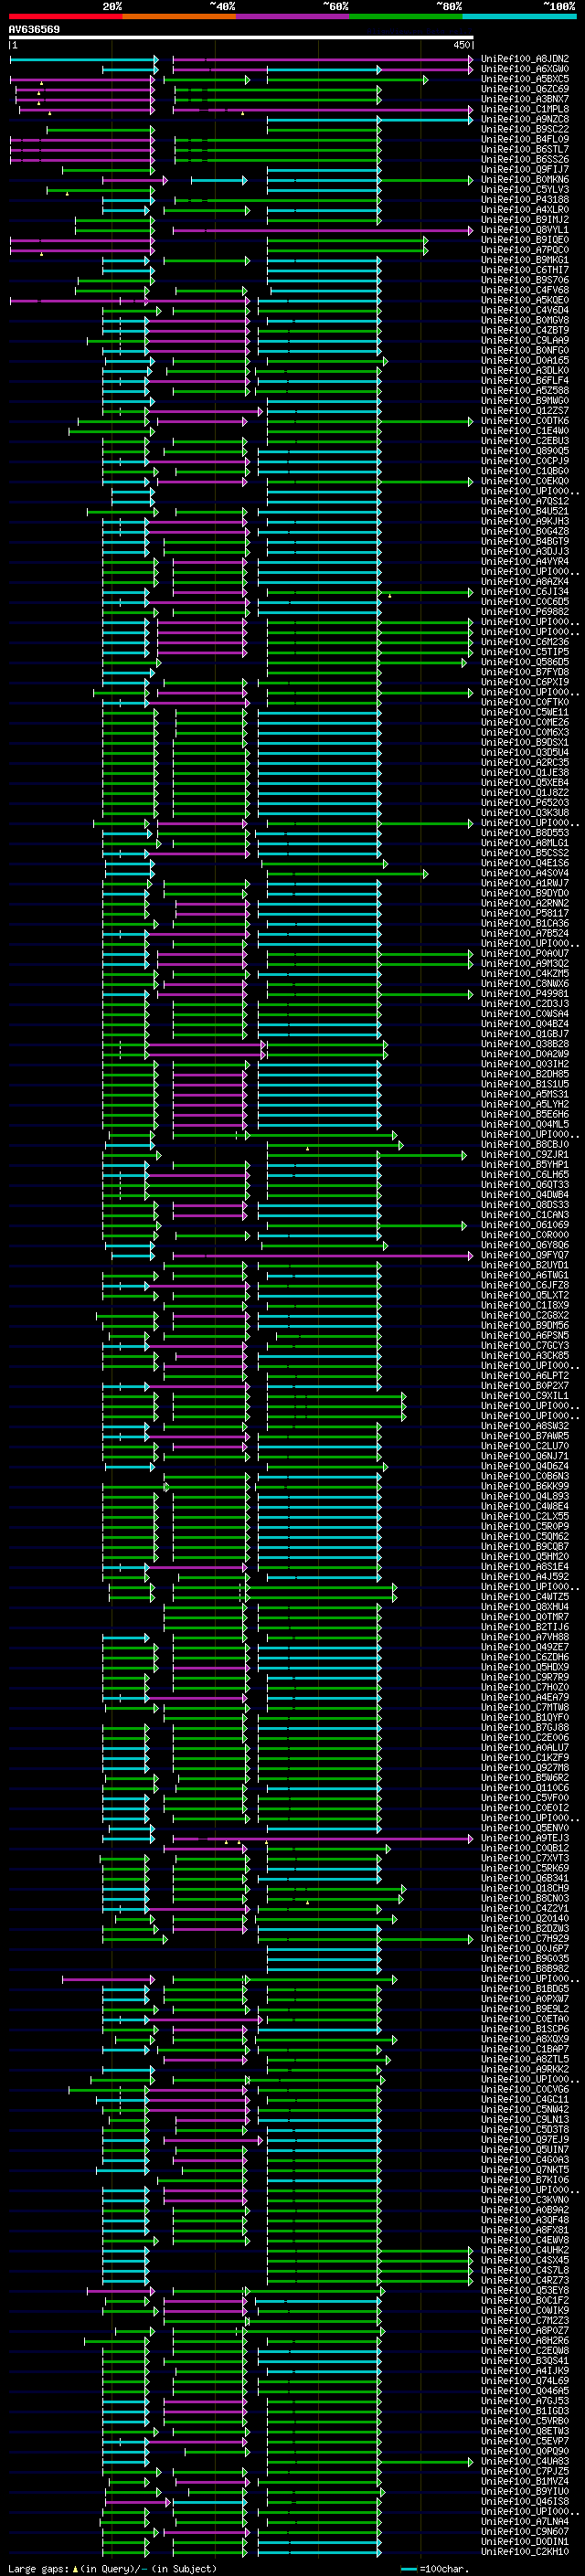Screen dimensions: 585x2576
Task: Choose the UniRef100_C5YLV3 hit label
Action: point(525,190)
